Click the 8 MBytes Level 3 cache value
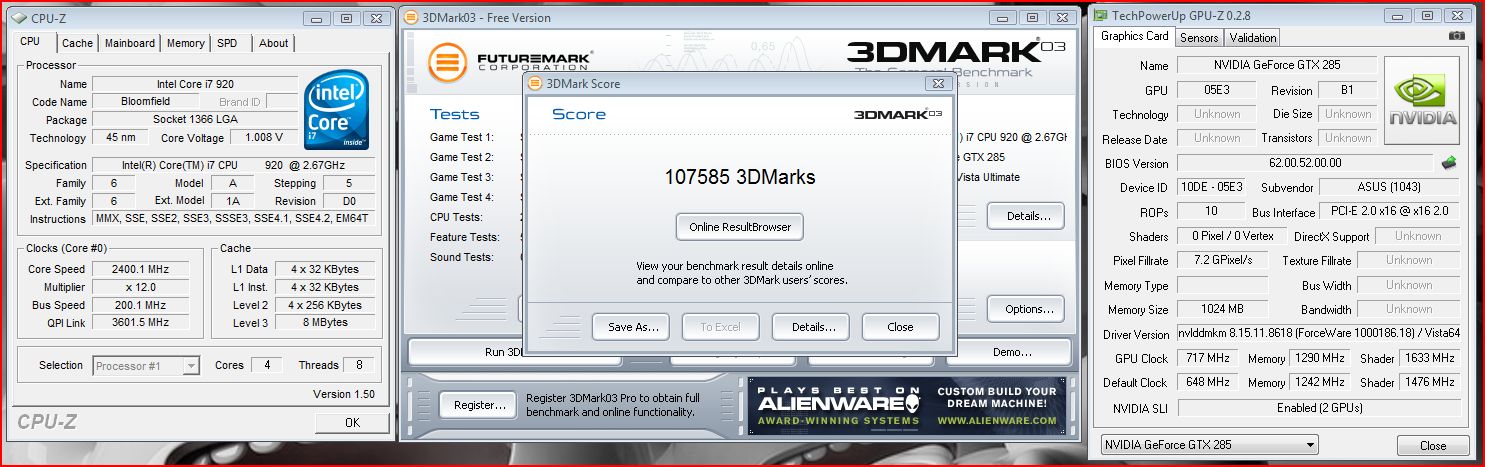This screenshot has width=1485, height=467. click(324, 323)
